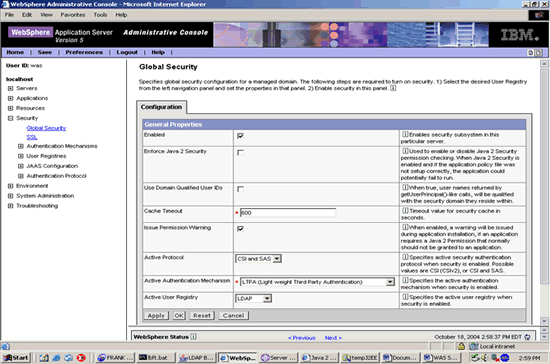Click the Apply button

click(x=156, y=316)
